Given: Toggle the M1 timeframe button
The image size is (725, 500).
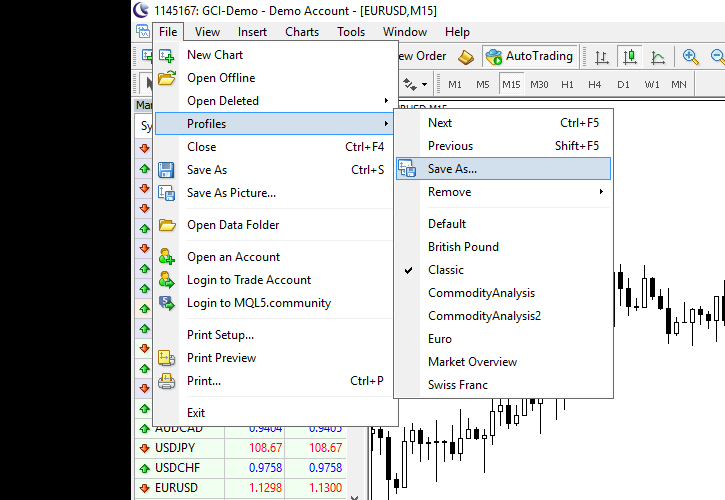Looking at the screenshot, I should (x=455, y=85).
